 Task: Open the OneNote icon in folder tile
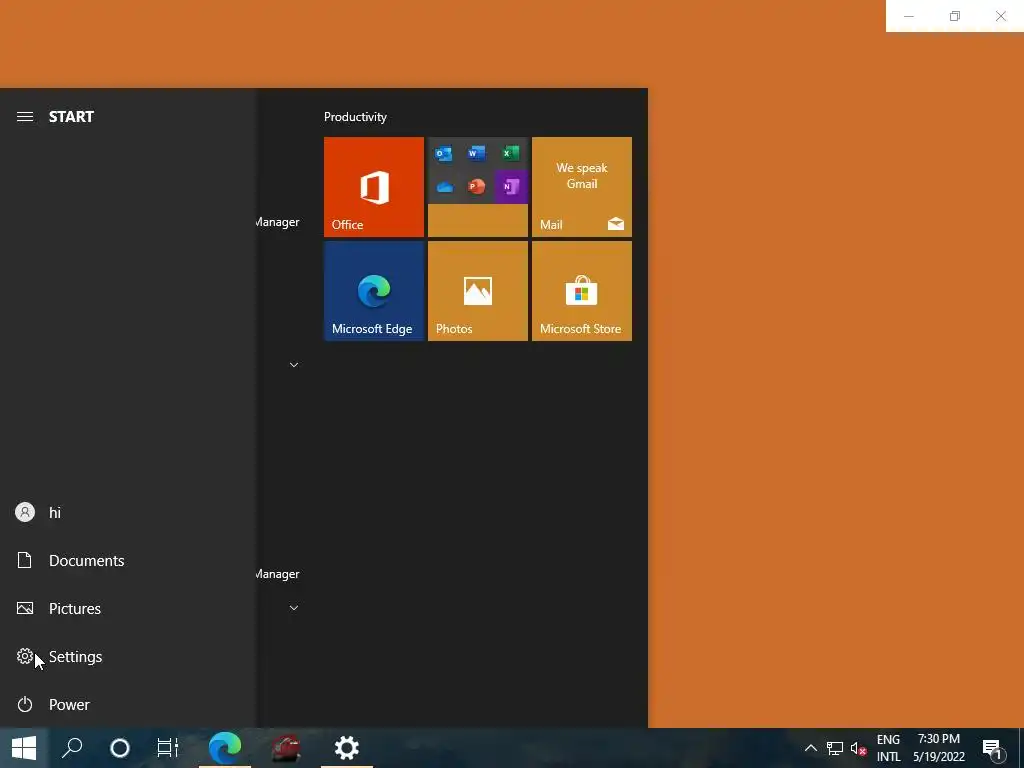point(511,187)
